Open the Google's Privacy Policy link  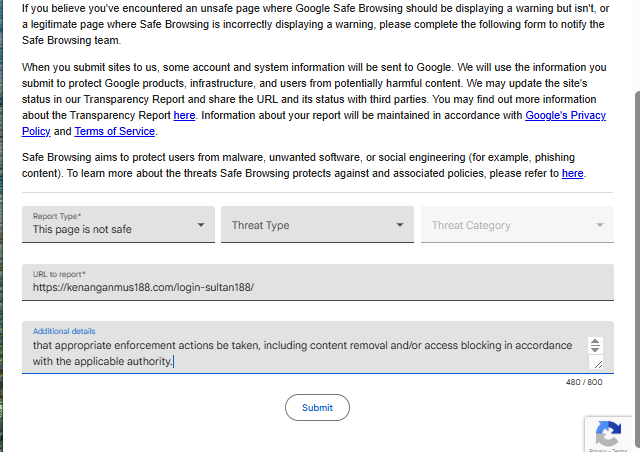[565, 116]
